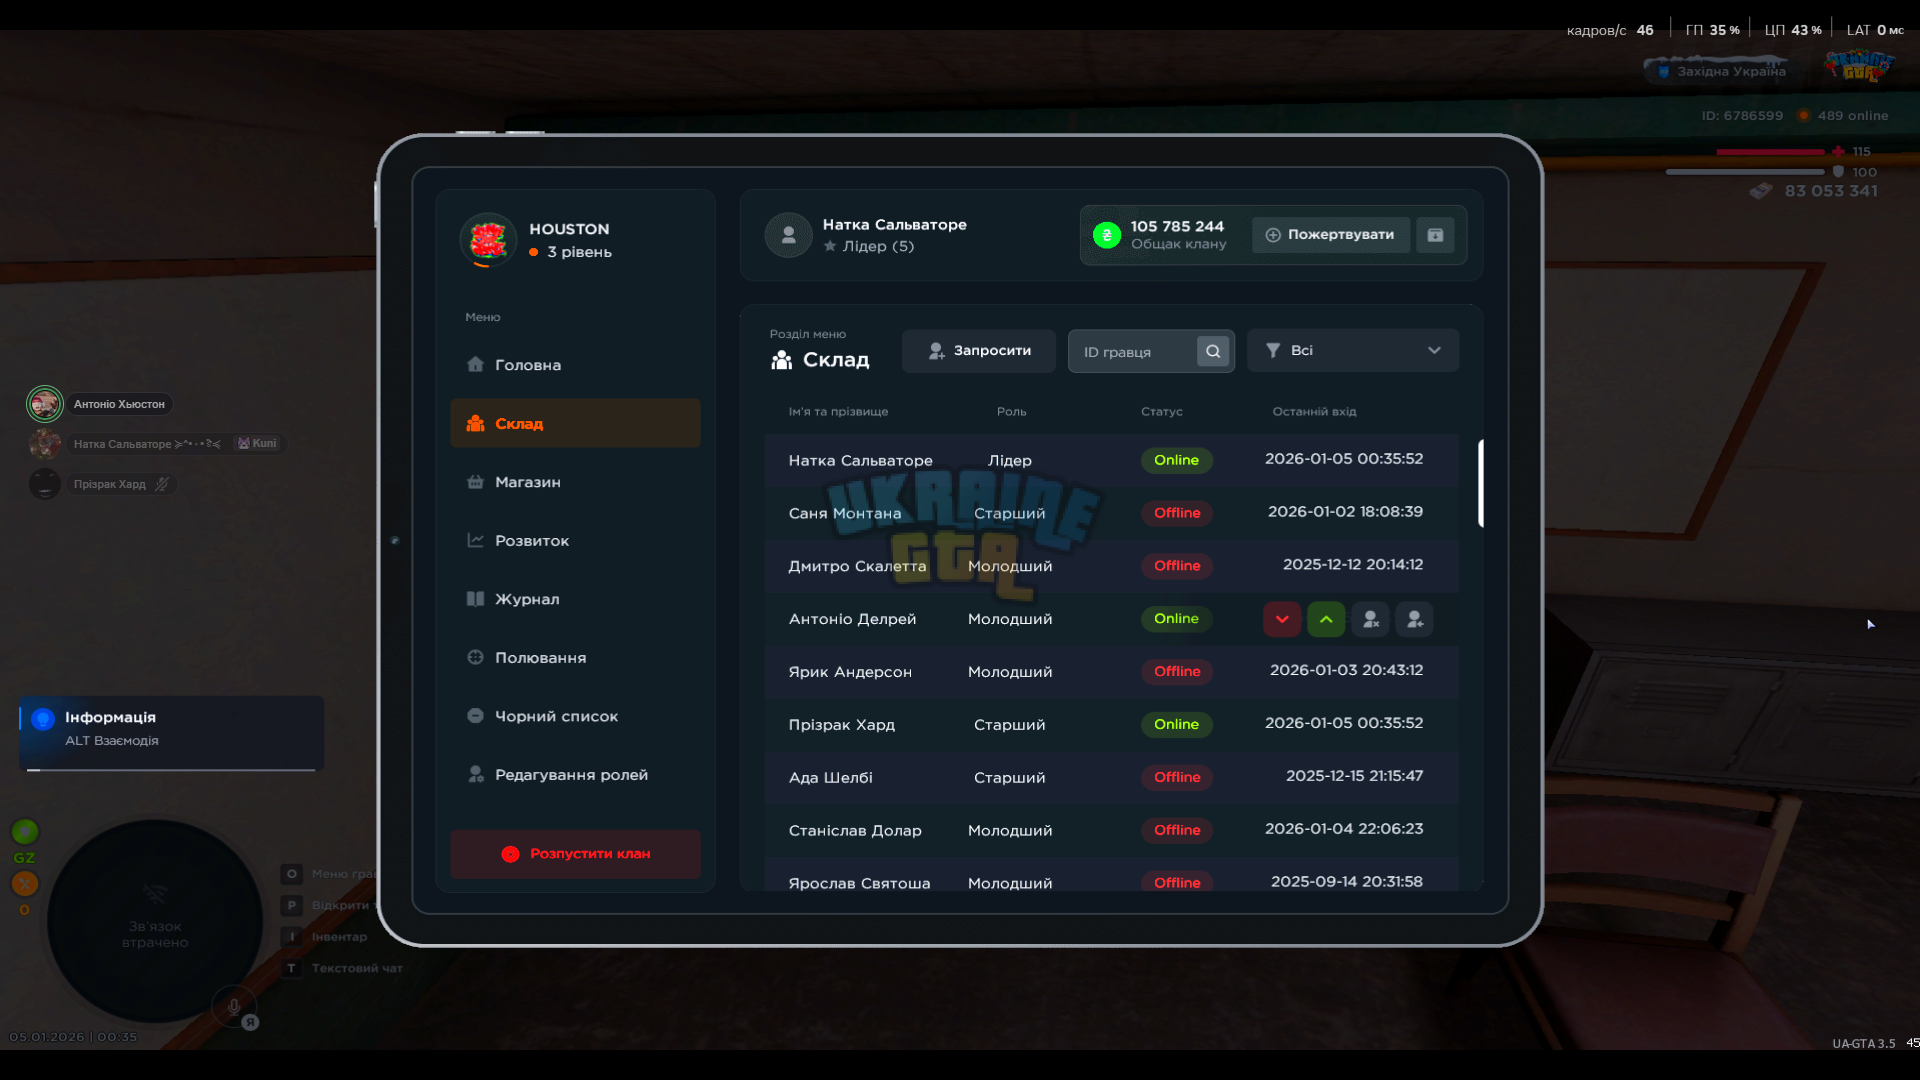Open Редагування ролей section
Image resolution: width=1920 pixels, height=1080 pixels.
point(575,775)
